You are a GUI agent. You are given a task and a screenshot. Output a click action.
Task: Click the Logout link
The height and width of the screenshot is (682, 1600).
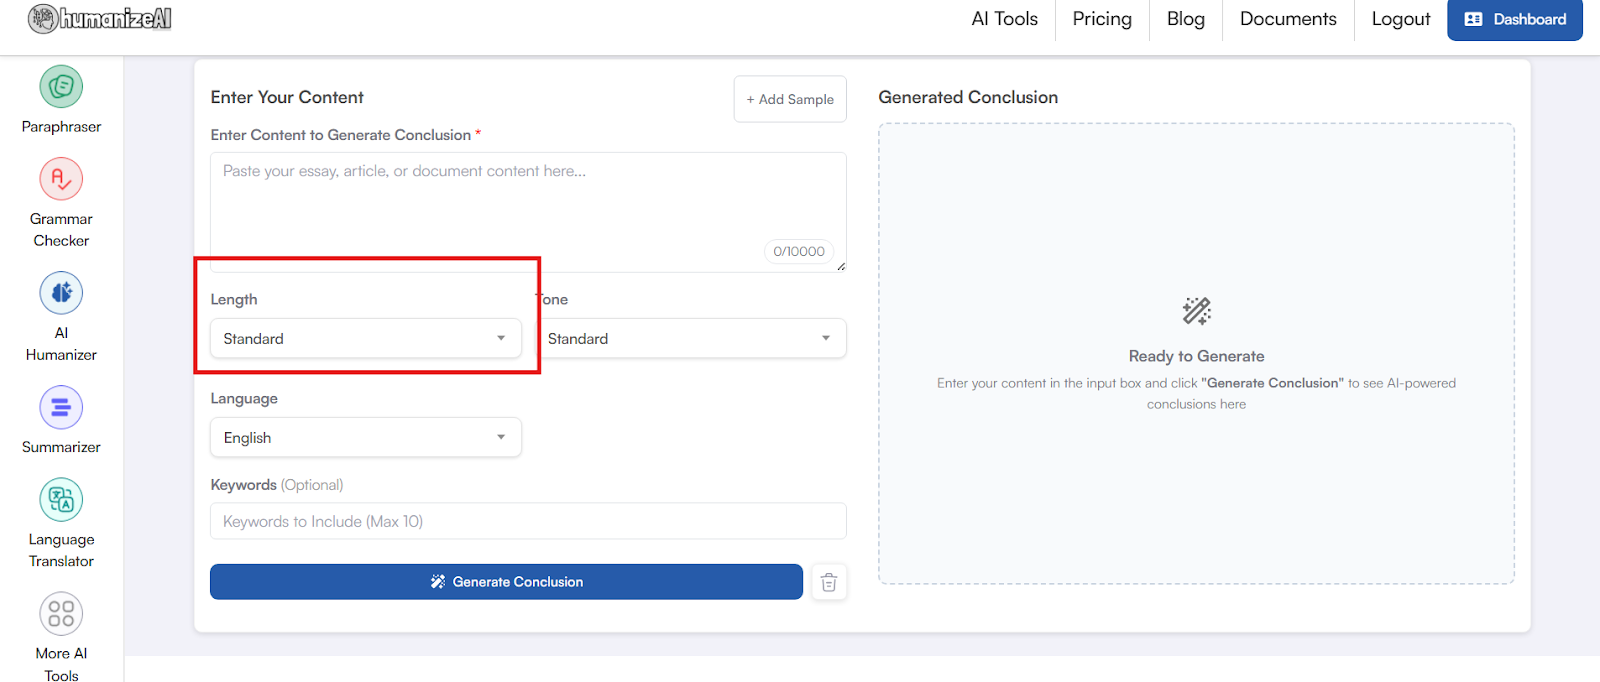point(1400,19)
